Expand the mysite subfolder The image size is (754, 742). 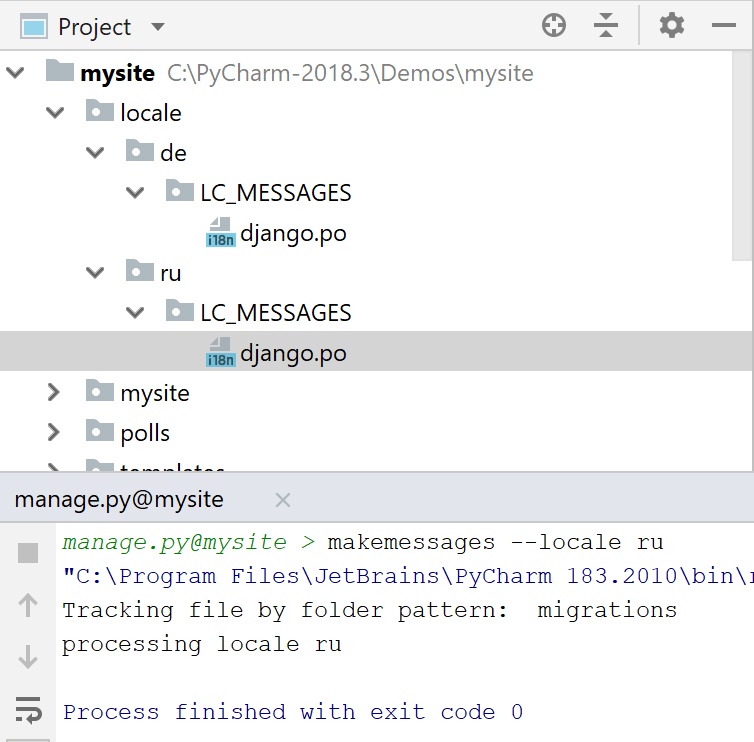[x=54, y=393]
